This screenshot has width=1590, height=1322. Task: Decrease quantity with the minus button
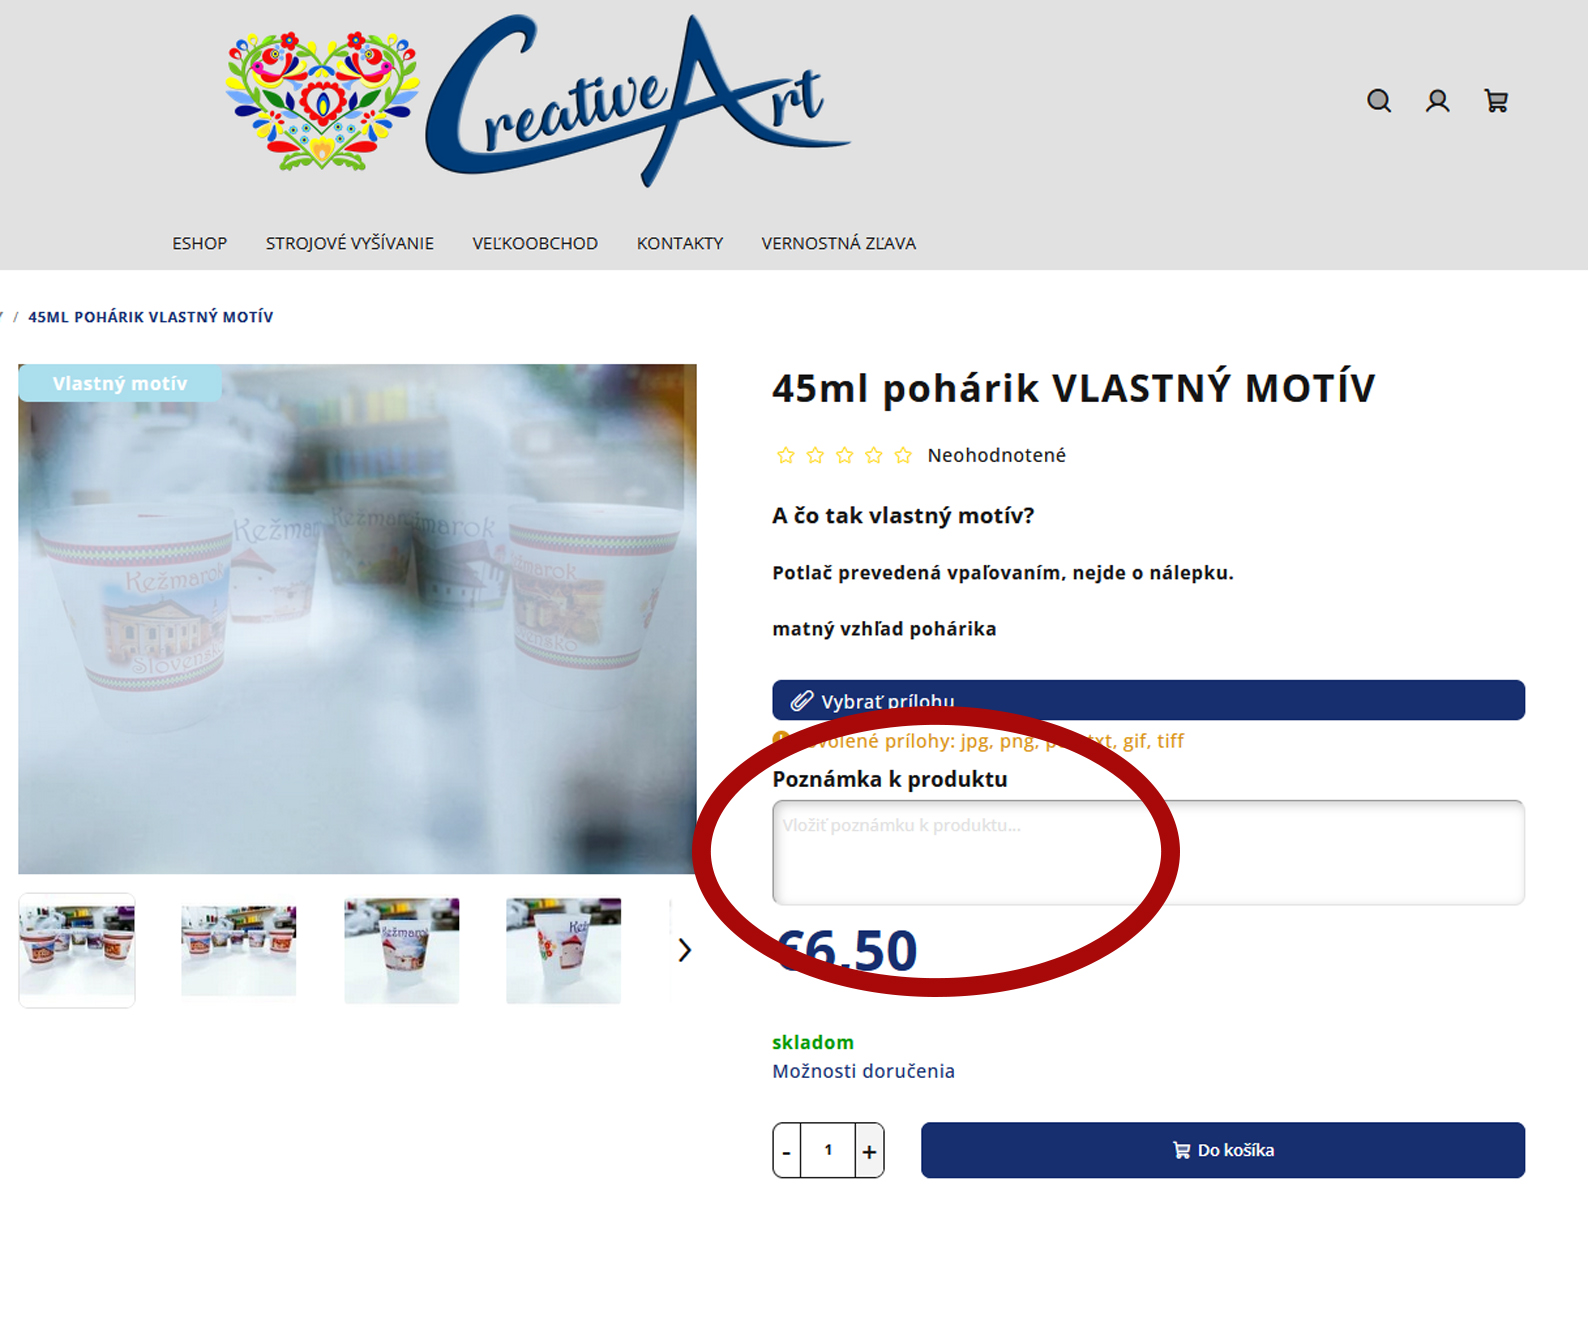pyautogui.click(x=787, y=1151)
